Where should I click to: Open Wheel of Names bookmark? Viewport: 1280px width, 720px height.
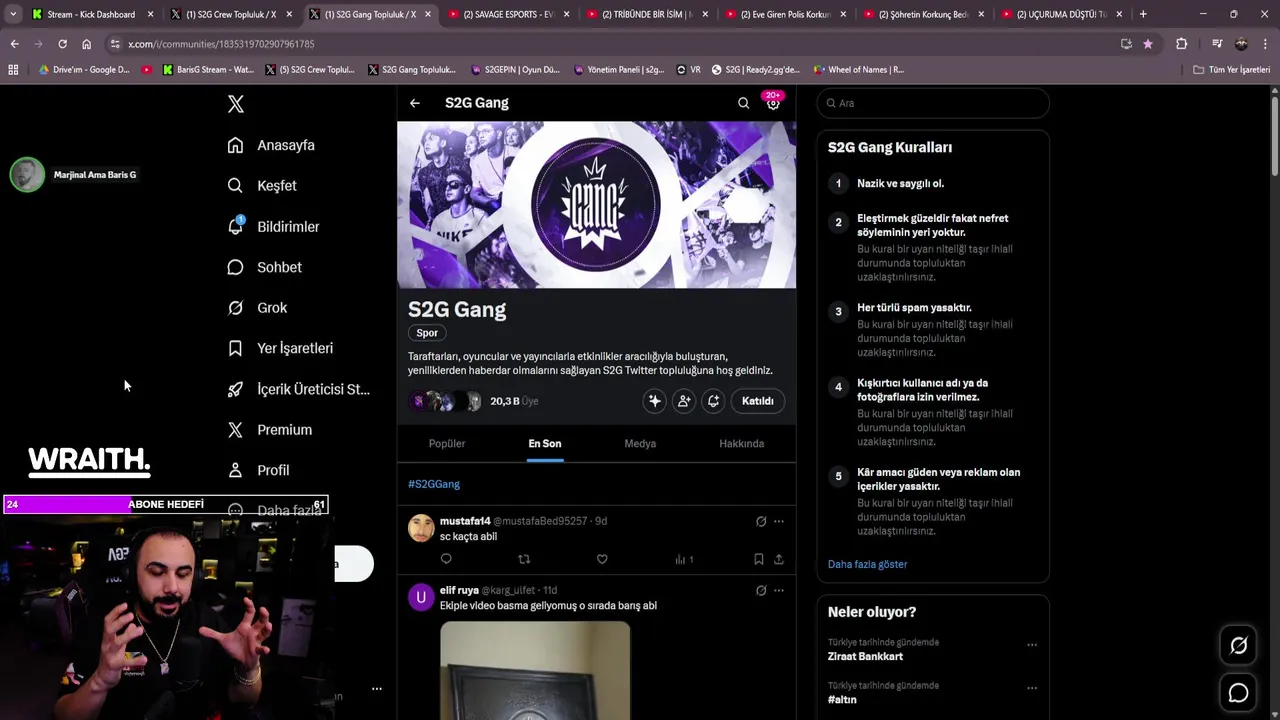click(858, 70)
